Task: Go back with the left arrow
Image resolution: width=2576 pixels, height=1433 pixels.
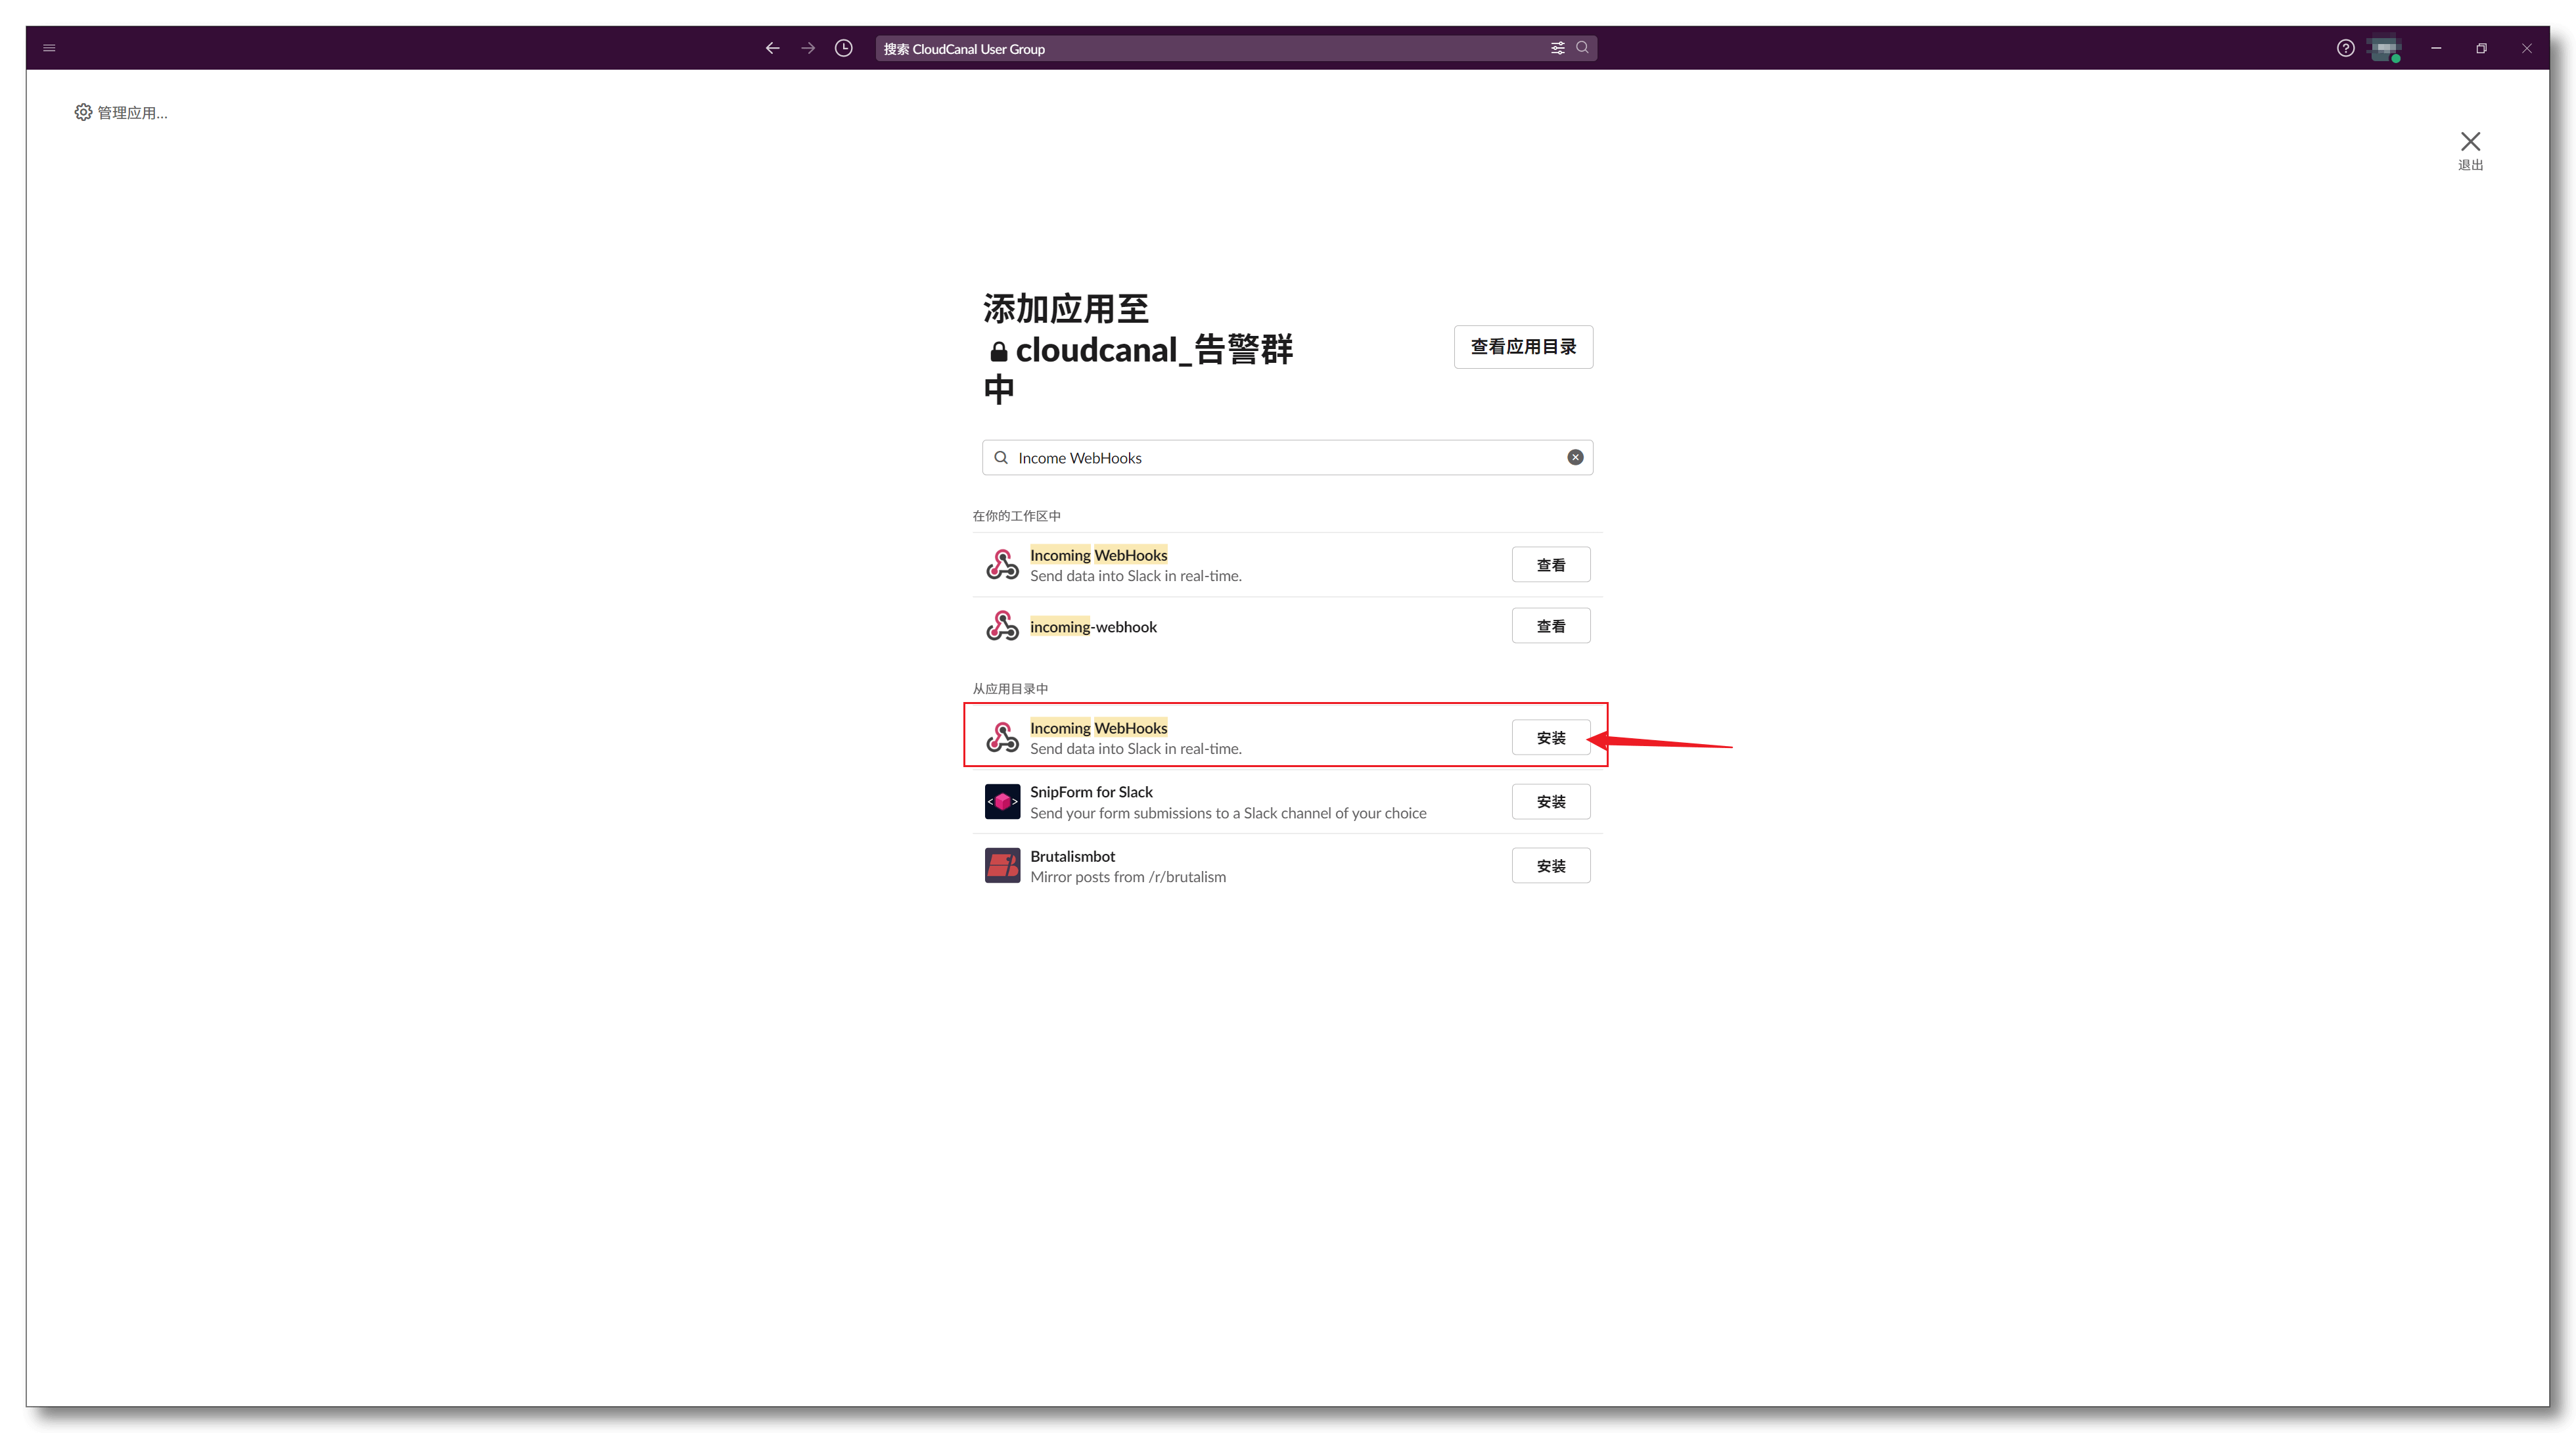Action: 772,48
